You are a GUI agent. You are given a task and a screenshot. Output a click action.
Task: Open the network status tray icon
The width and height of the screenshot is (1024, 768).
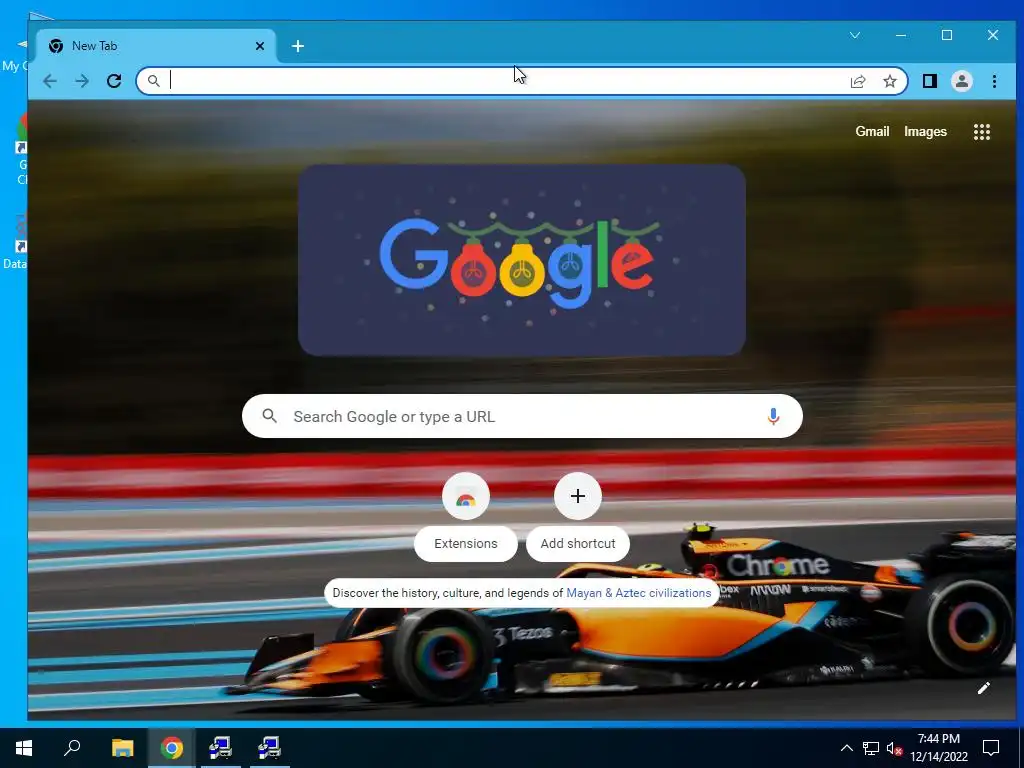coord(870,748)
